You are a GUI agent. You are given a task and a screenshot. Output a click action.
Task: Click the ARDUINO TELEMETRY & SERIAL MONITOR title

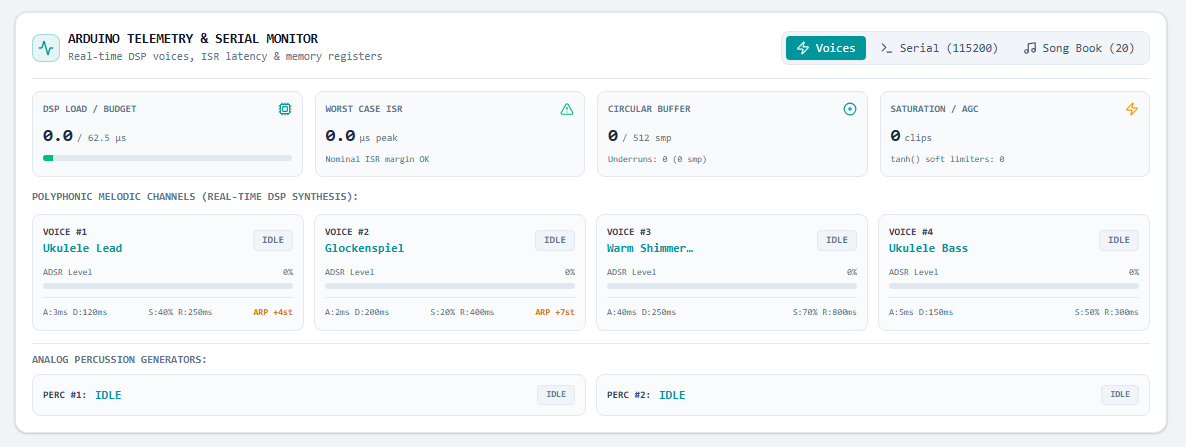click(193, 39)
